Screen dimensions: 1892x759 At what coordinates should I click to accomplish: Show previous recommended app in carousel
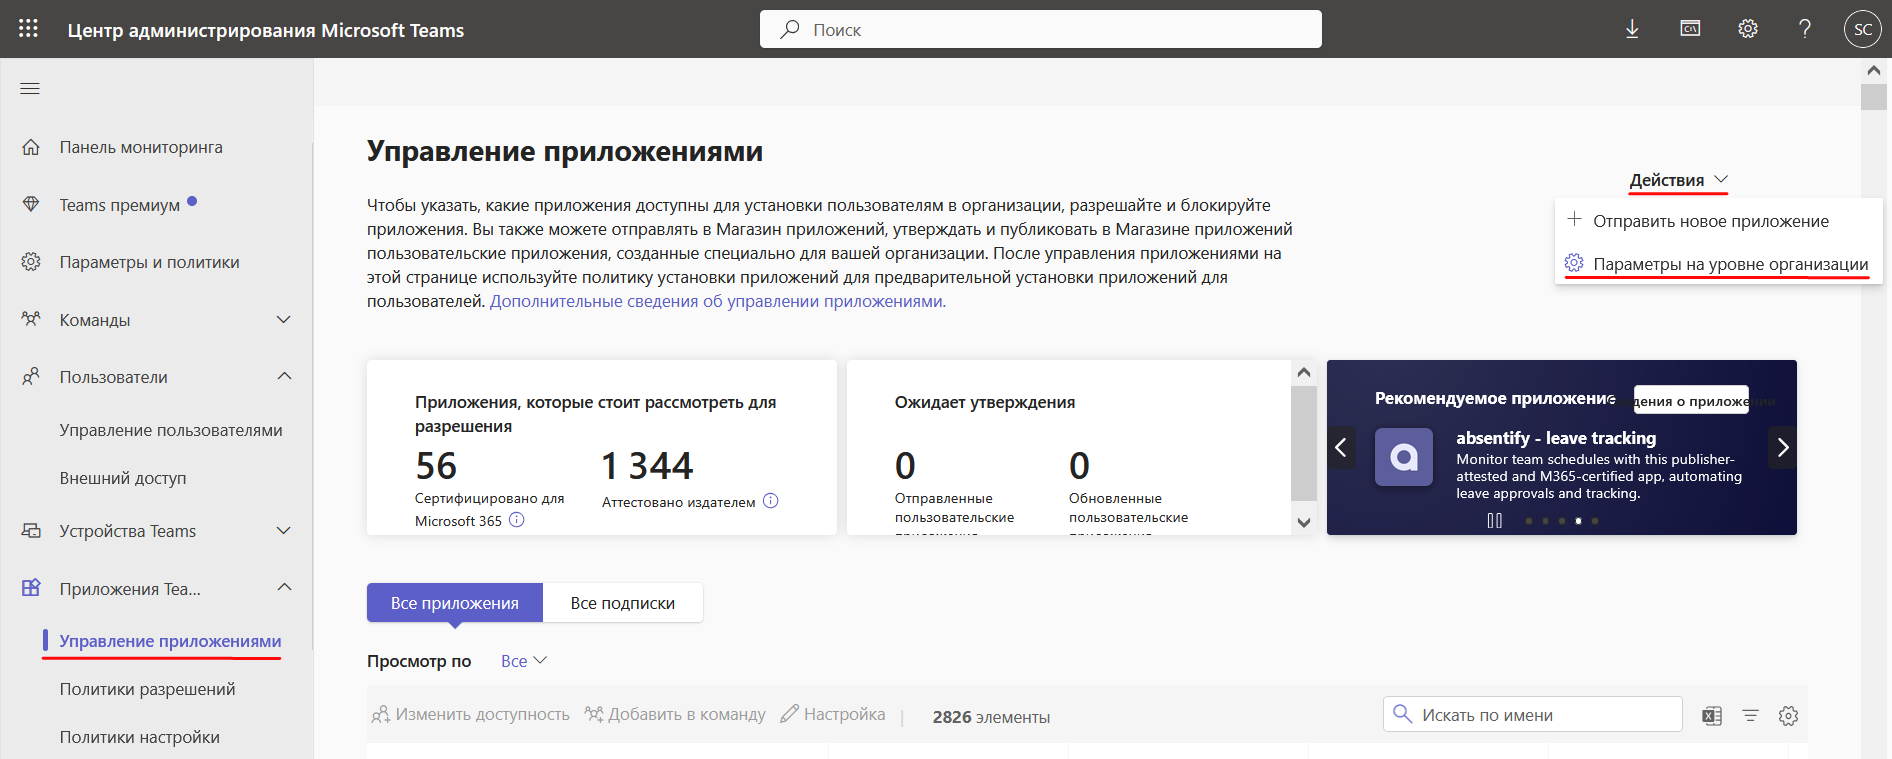pos(1341,447)
